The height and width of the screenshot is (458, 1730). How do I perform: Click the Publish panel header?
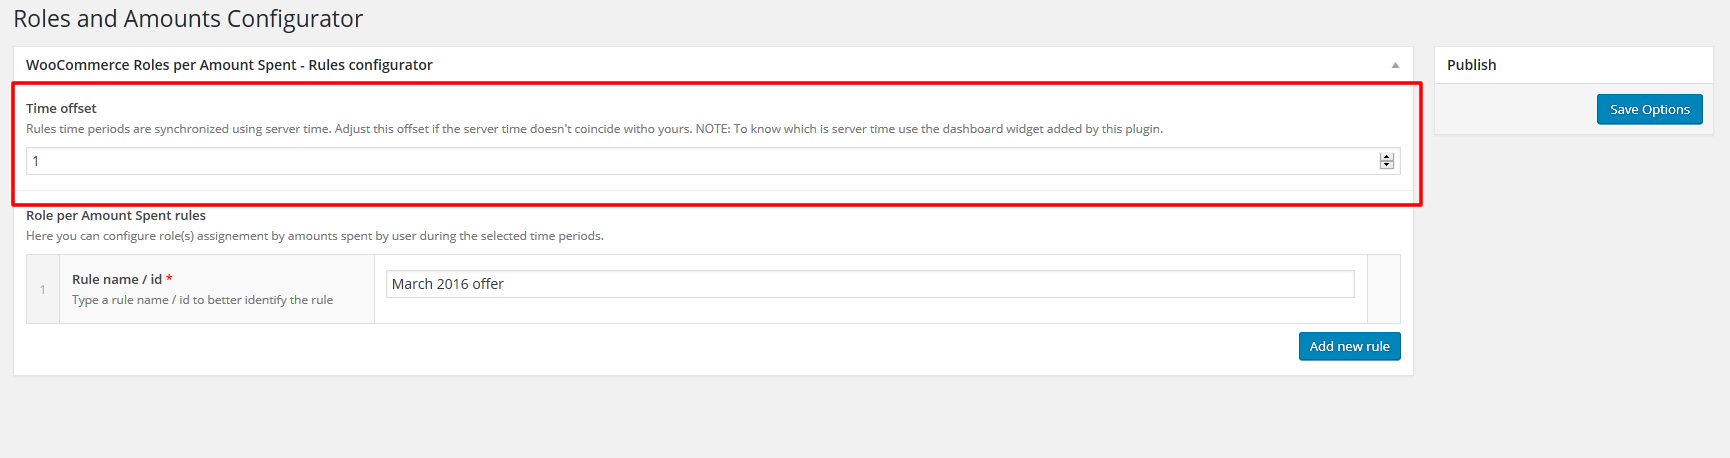(1472, 65)
